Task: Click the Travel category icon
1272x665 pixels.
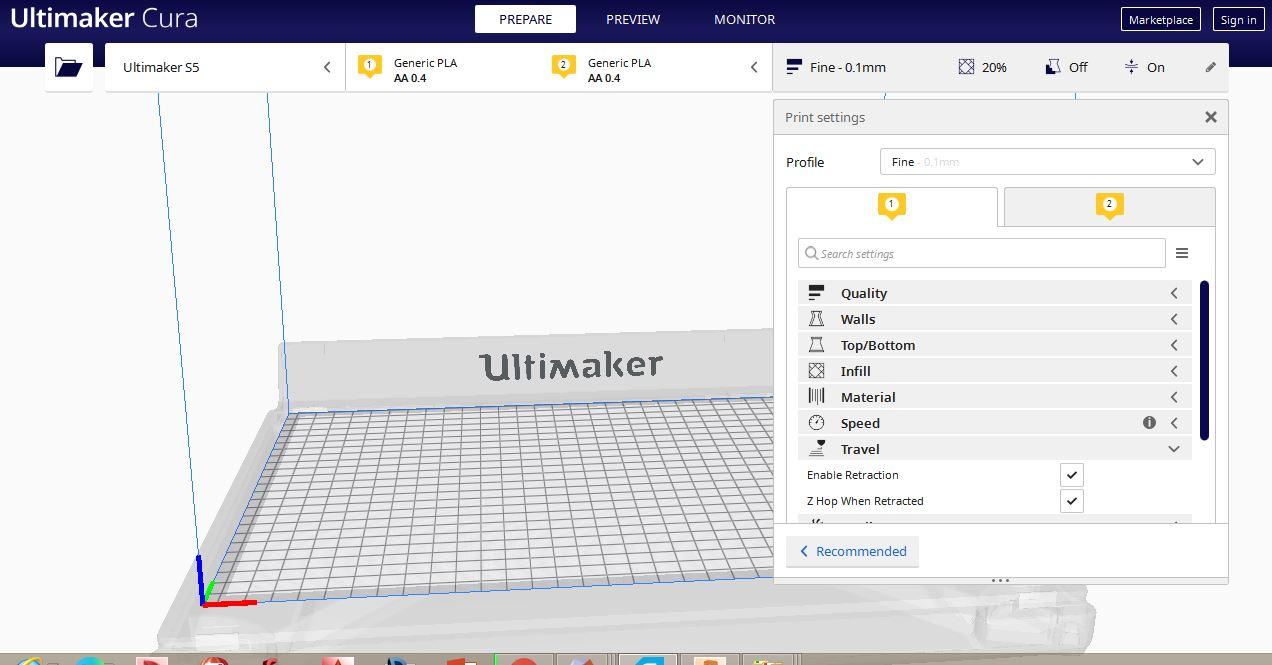Action: (x=816, y=449)
